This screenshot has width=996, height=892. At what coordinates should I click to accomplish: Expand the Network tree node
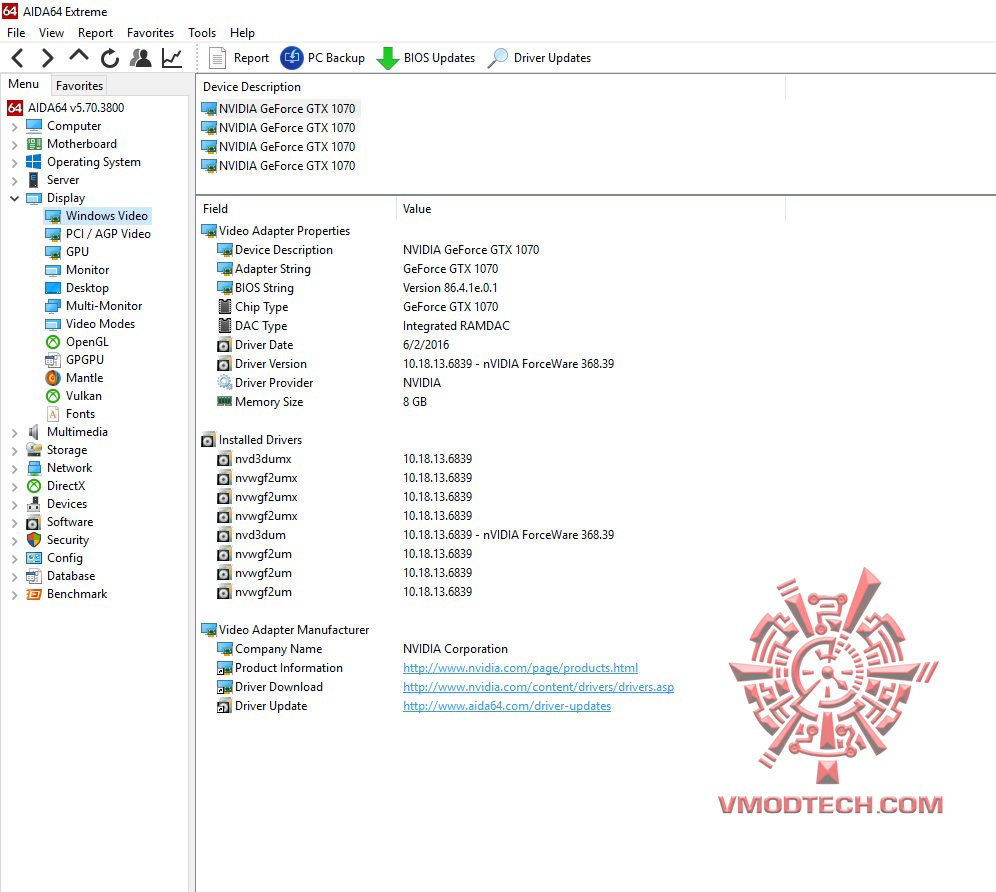click(14, 468)
